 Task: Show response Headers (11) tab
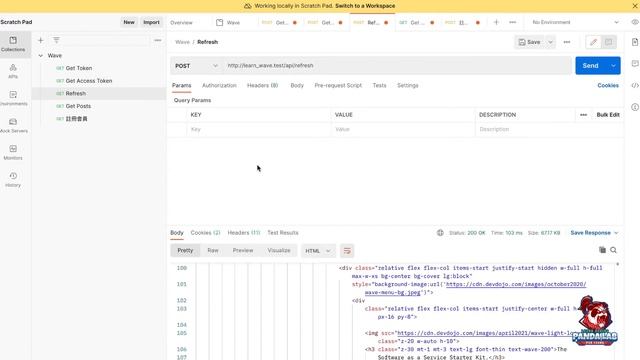(244, 233)
